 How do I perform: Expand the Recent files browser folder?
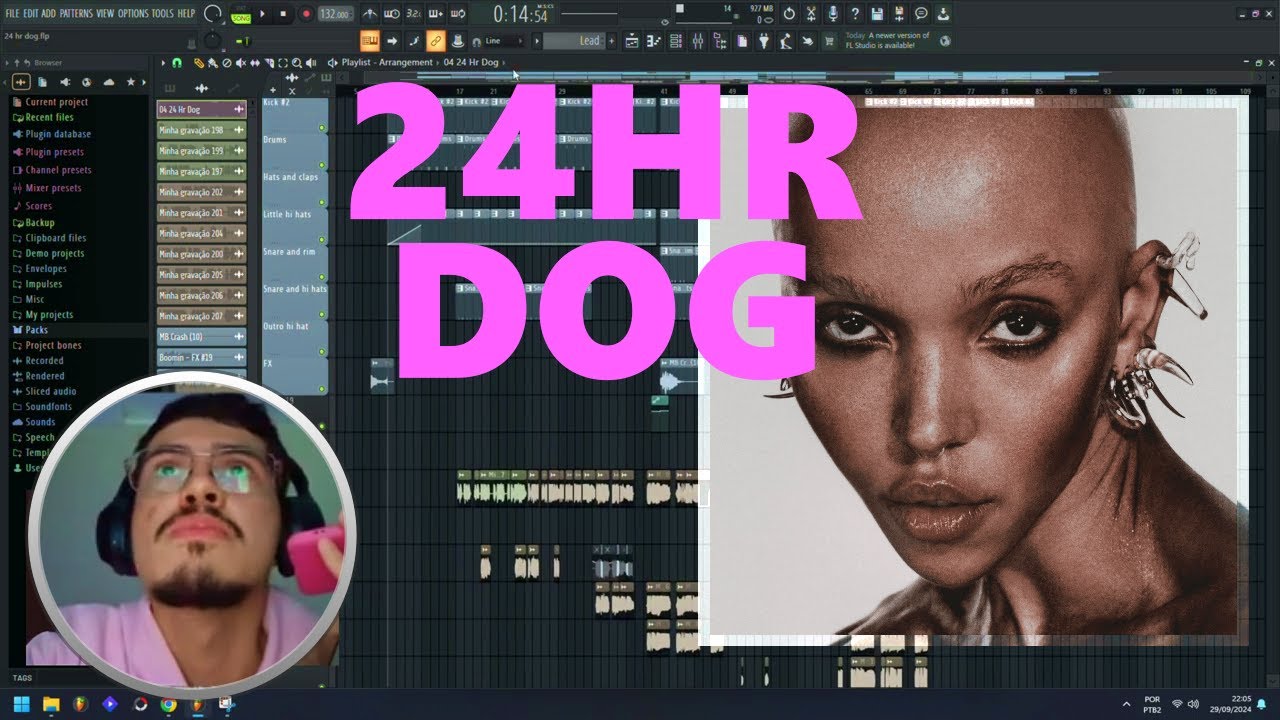pyautogui.click(x=49, y=117)
